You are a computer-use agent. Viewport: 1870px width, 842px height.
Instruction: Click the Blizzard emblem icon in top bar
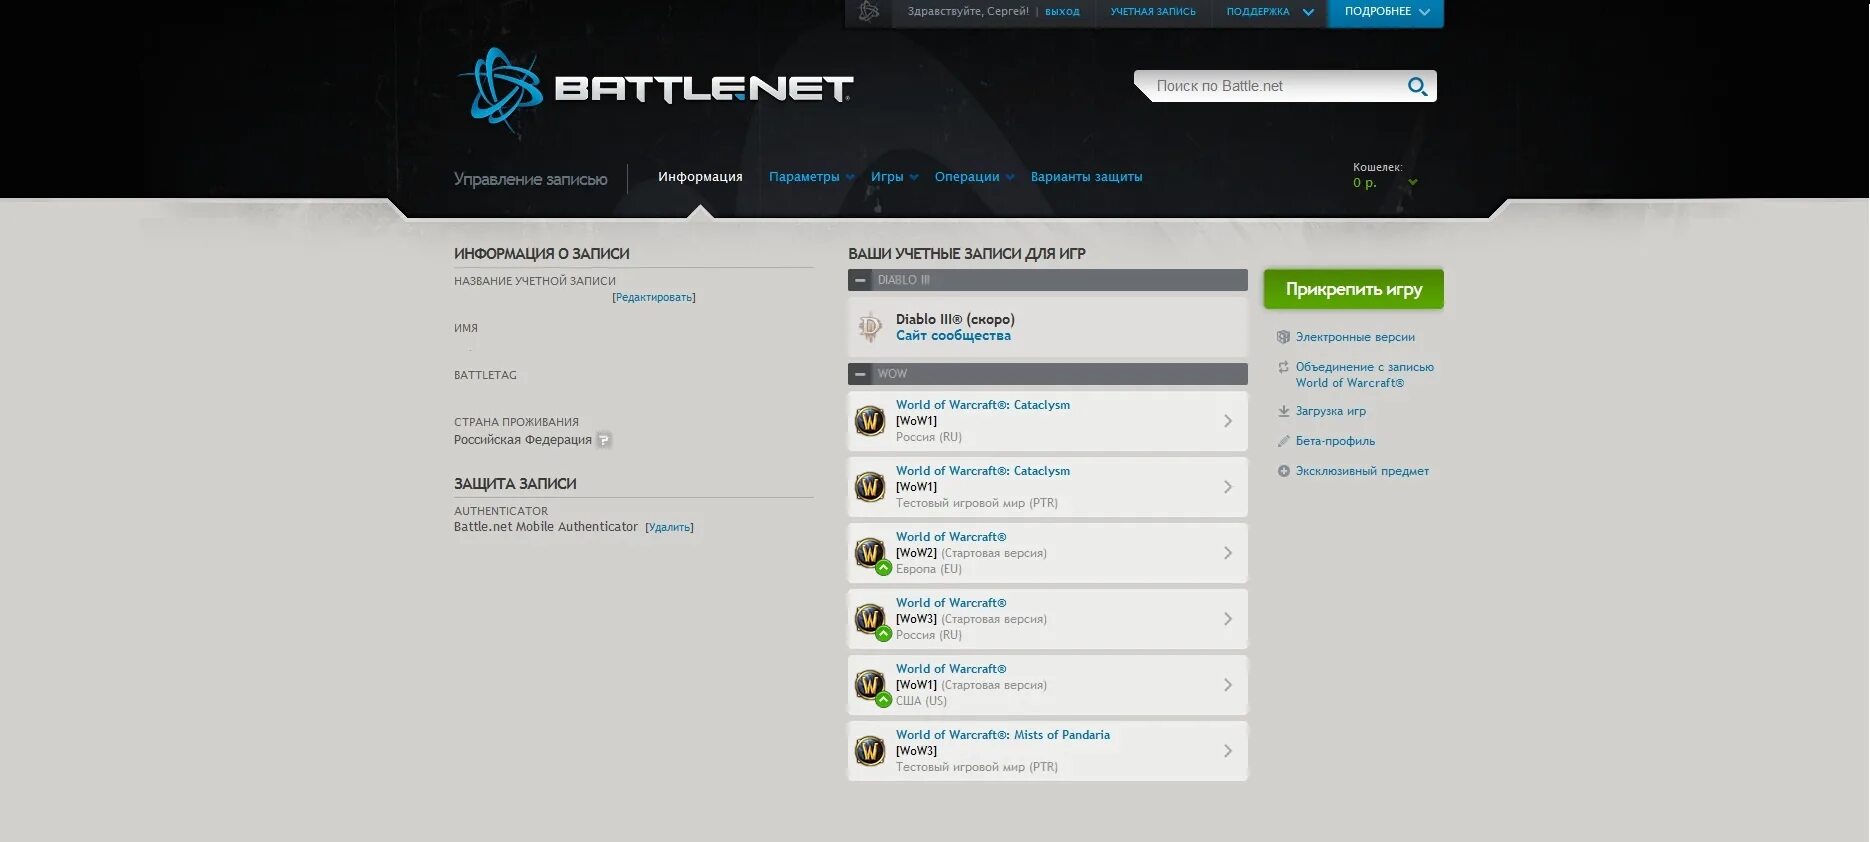point(869,12)
